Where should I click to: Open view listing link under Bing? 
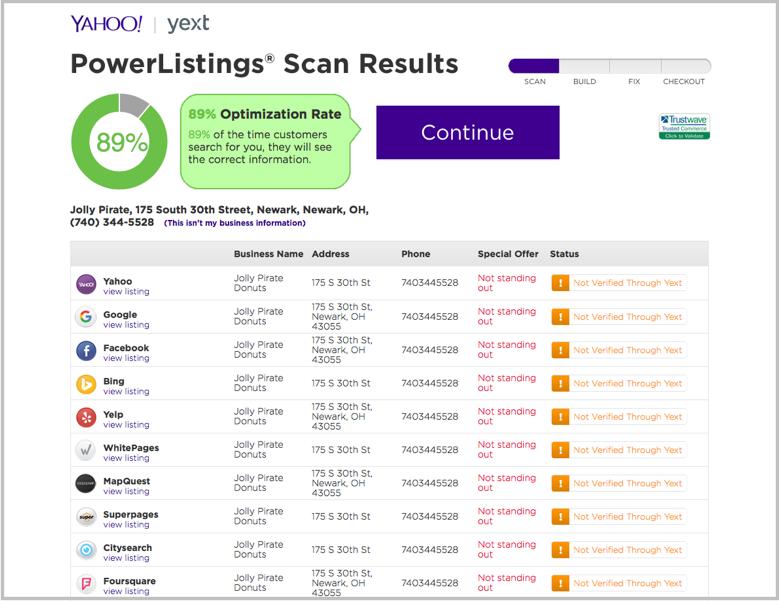(x=126, y=391)
